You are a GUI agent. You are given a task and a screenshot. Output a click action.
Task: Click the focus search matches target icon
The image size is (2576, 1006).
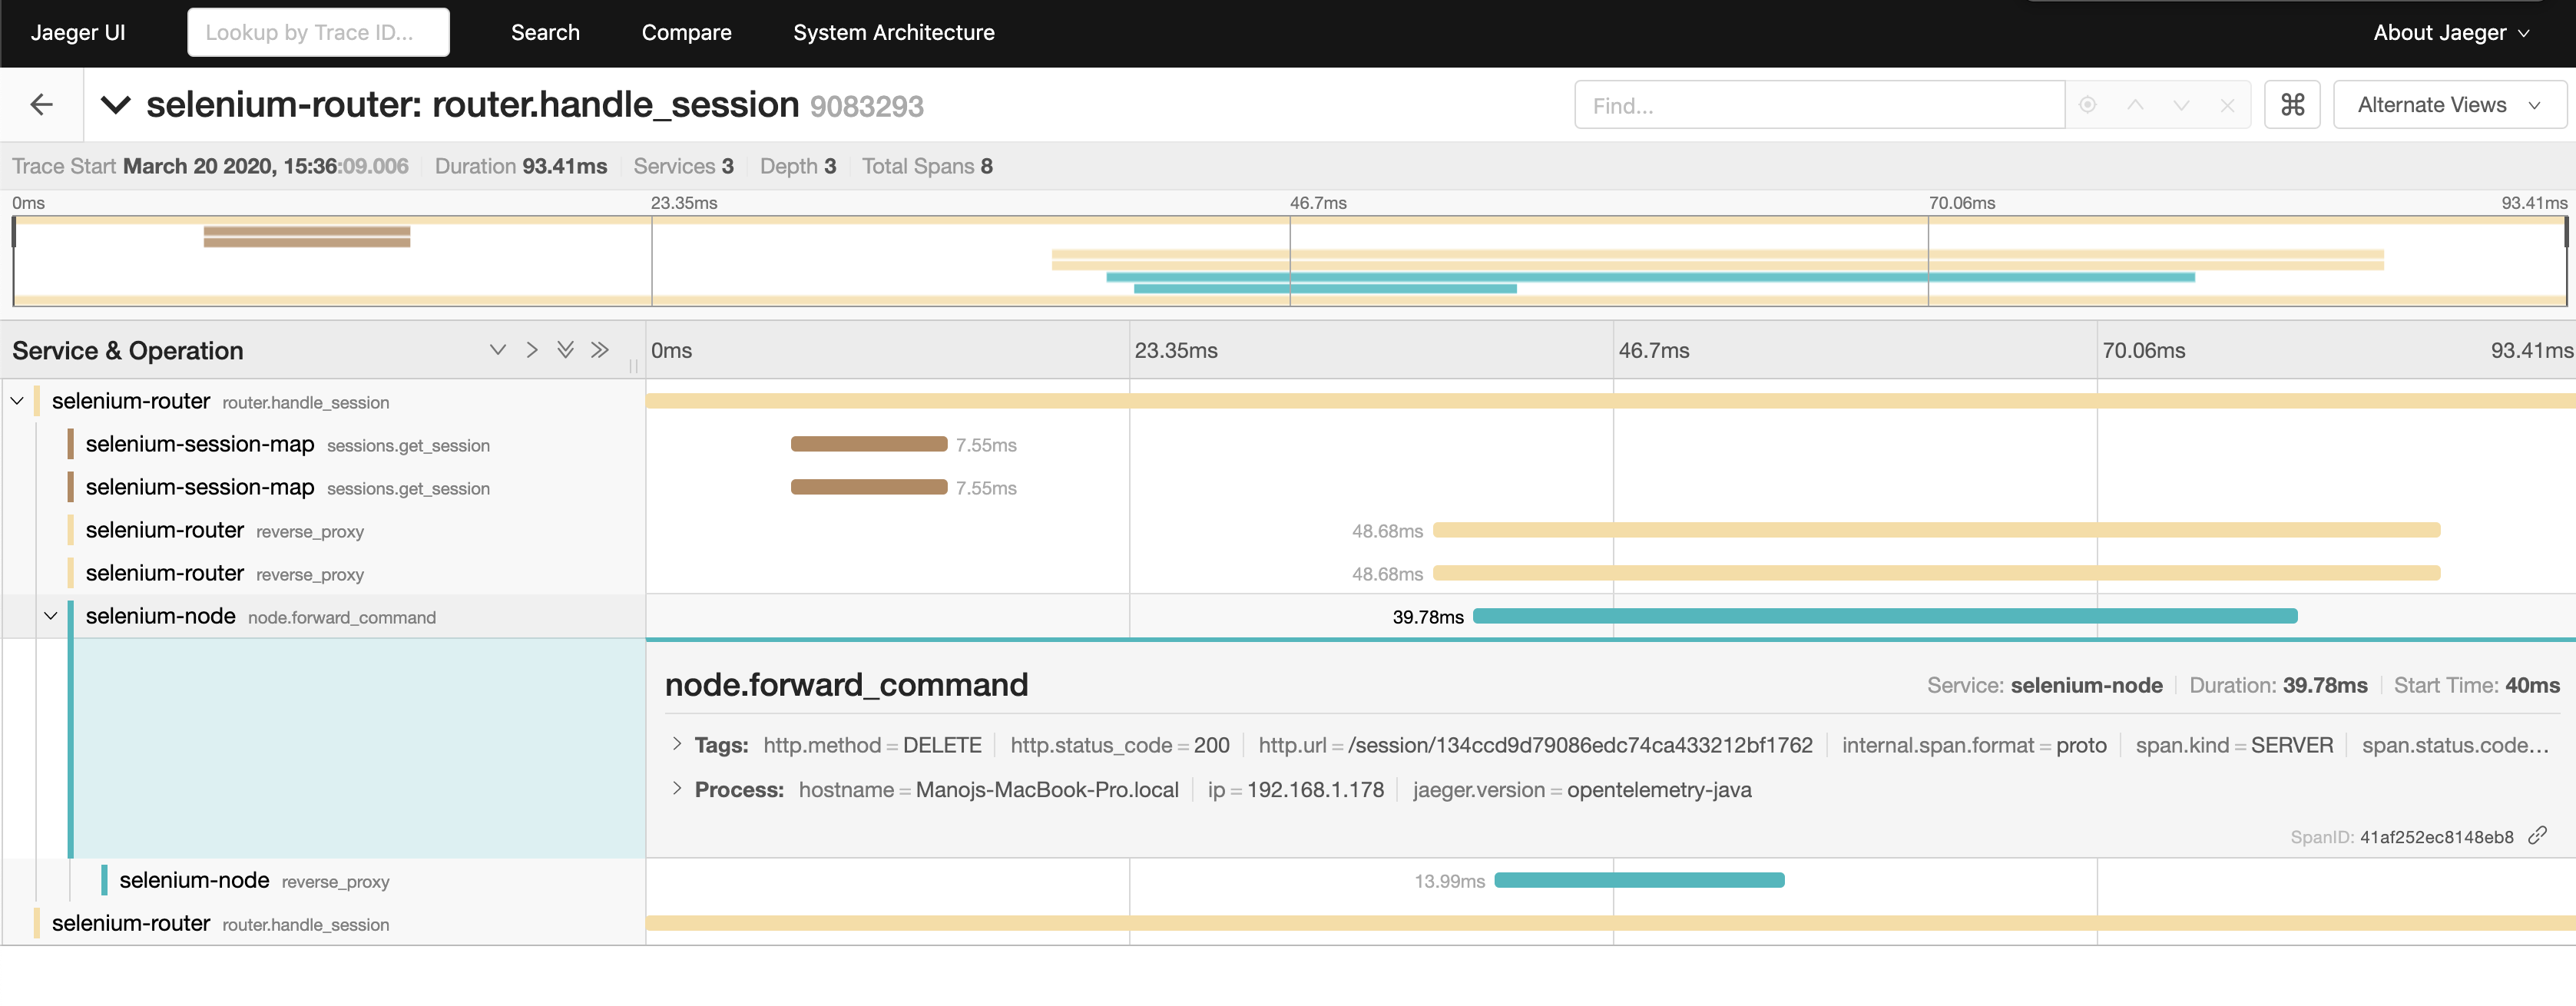click(2087, 104)
